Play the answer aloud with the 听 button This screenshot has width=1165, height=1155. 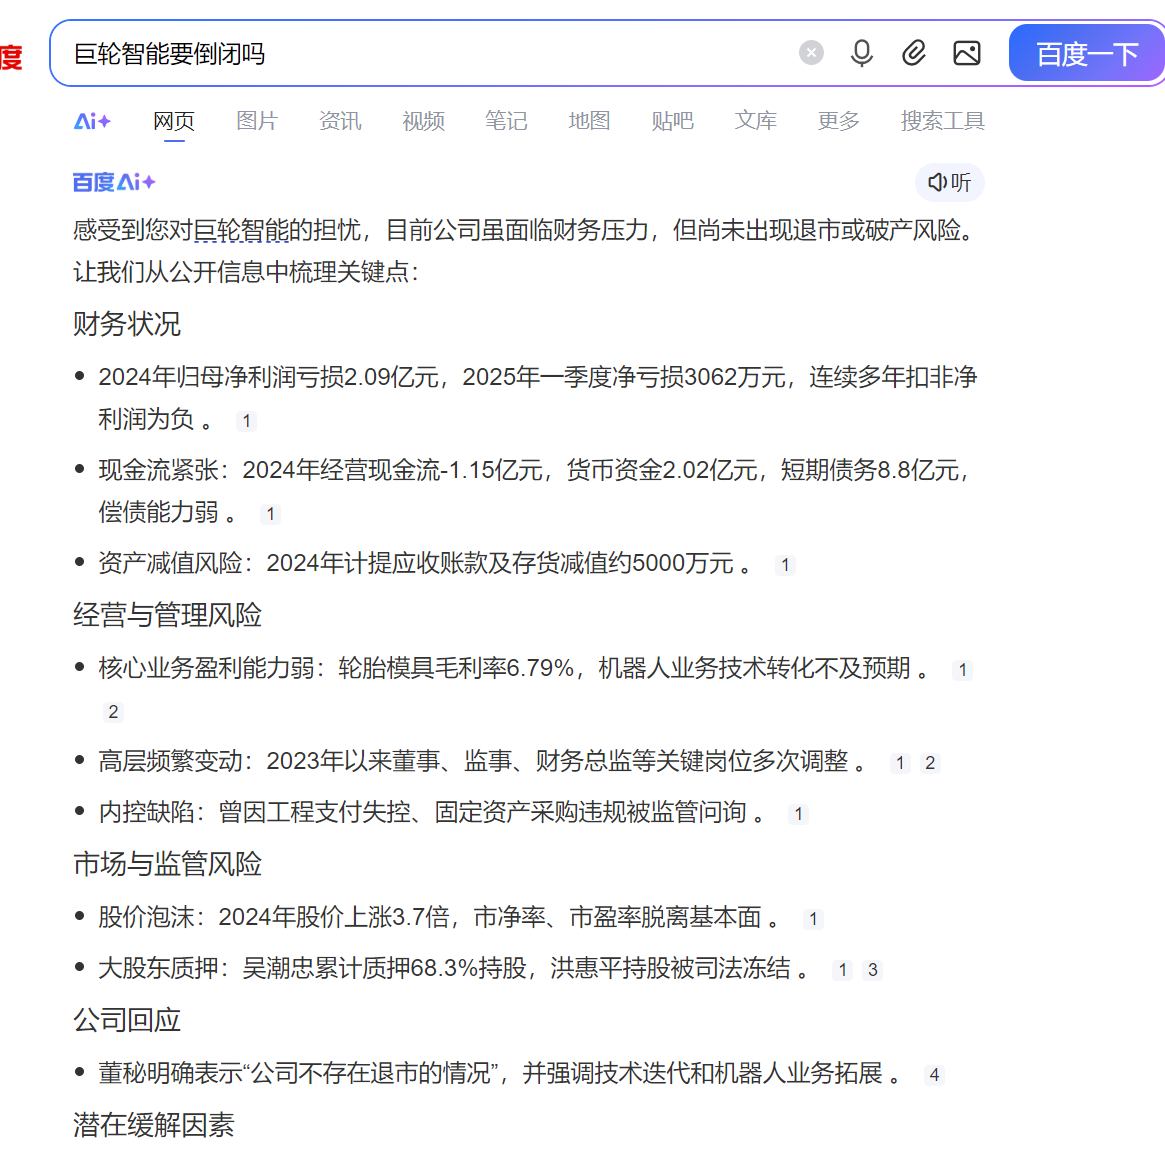(950, 182)
